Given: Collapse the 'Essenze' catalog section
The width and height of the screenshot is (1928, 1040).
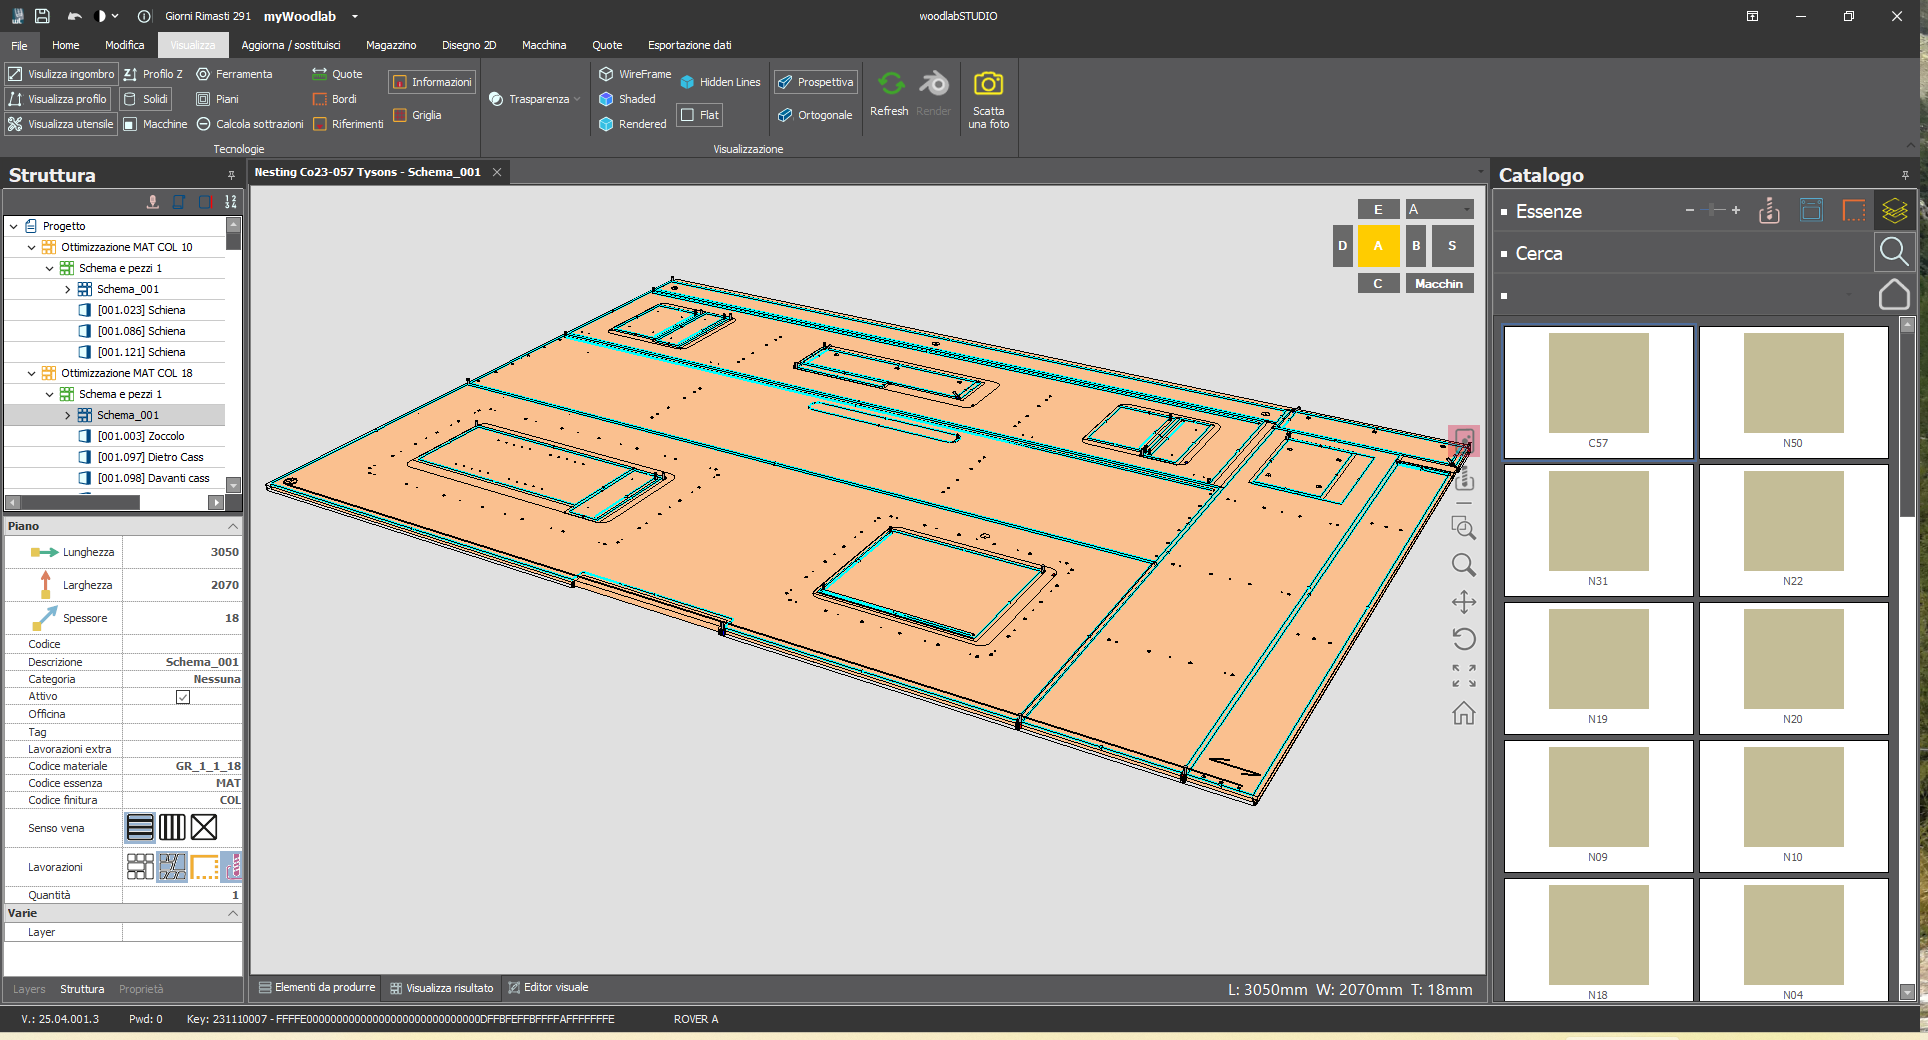Looking at the screenshot, I should (1506, 211).
